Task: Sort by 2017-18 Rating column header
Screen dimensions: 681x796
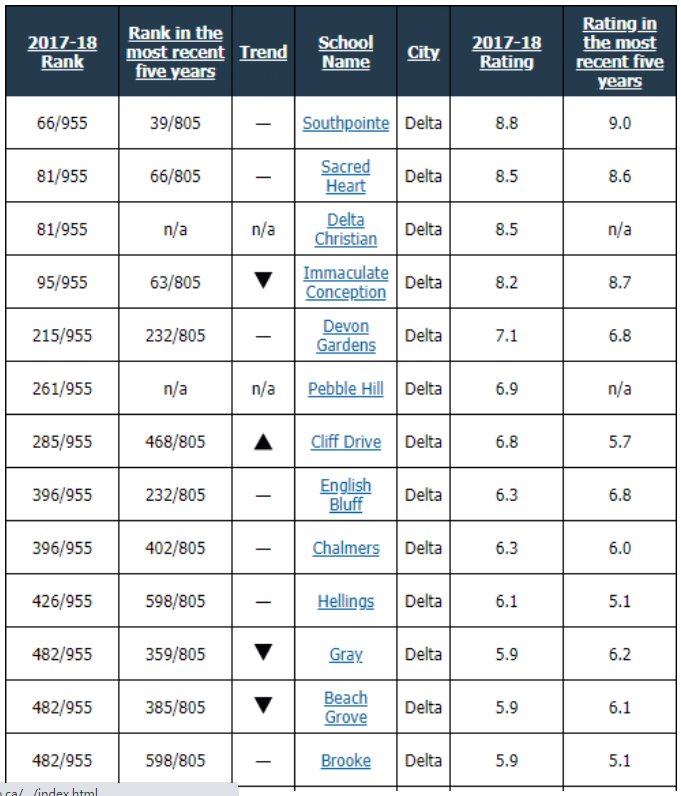Action: [507, 52]
